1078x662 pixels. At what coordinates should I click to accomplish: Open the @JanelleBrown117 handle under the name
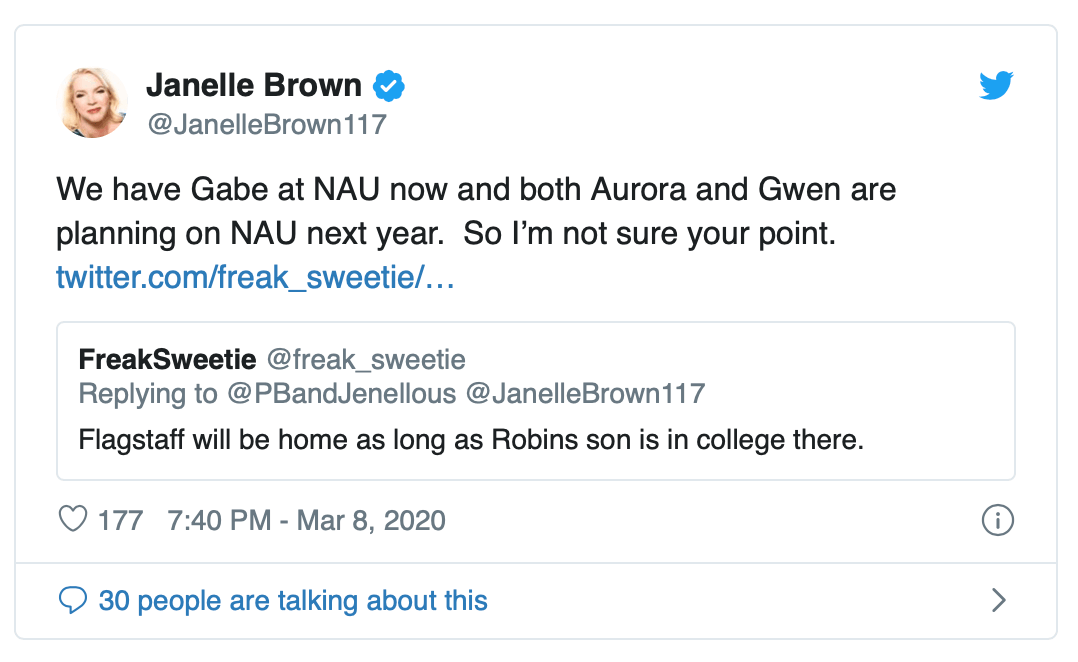[x=266, y=125]
